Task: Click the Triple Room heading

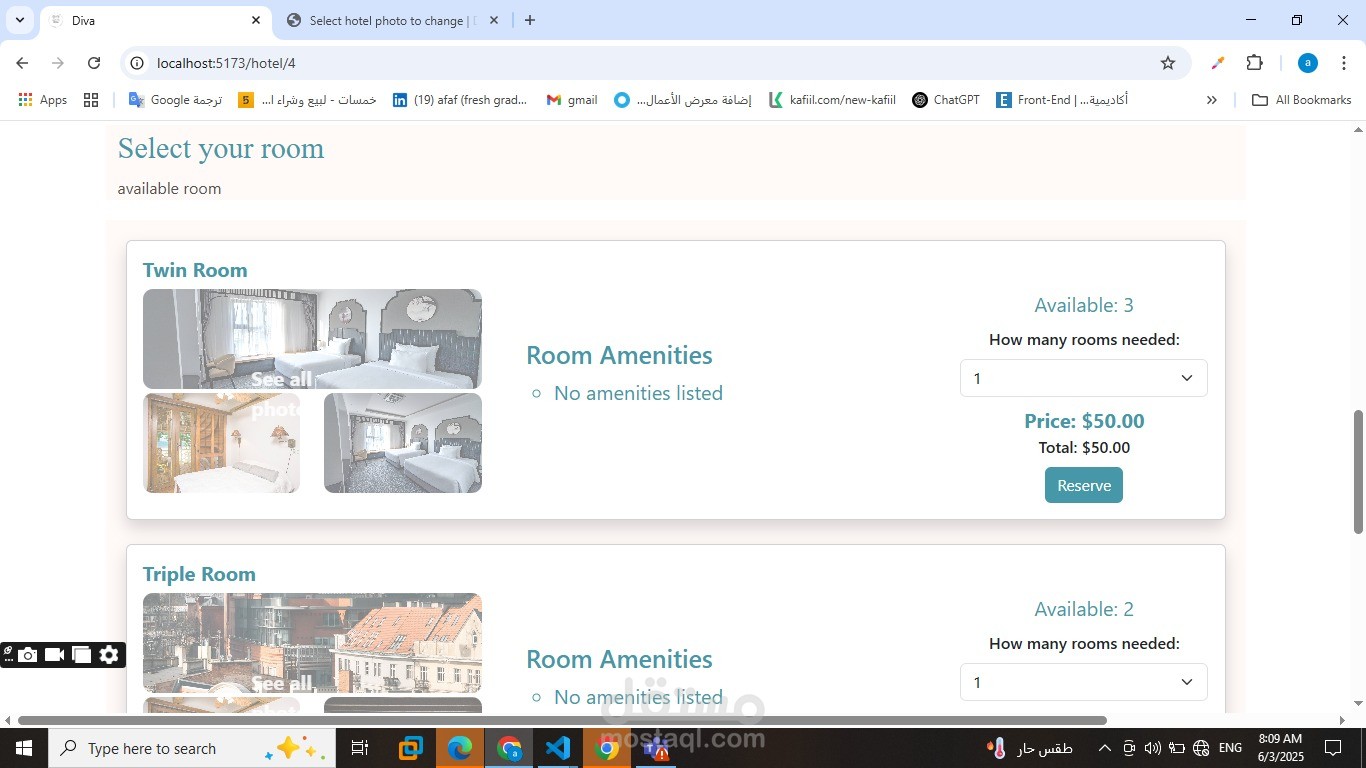Action: [199, 574]
